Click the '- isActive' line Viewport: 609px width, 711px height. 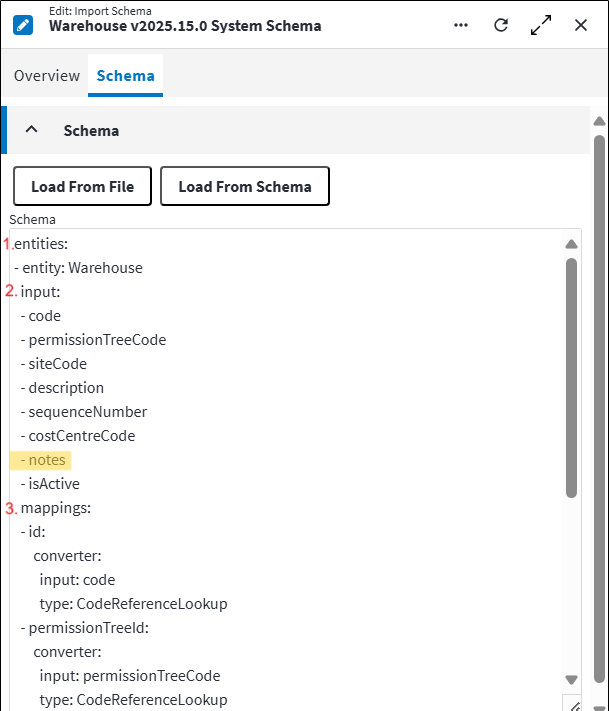tap(50, 484)
